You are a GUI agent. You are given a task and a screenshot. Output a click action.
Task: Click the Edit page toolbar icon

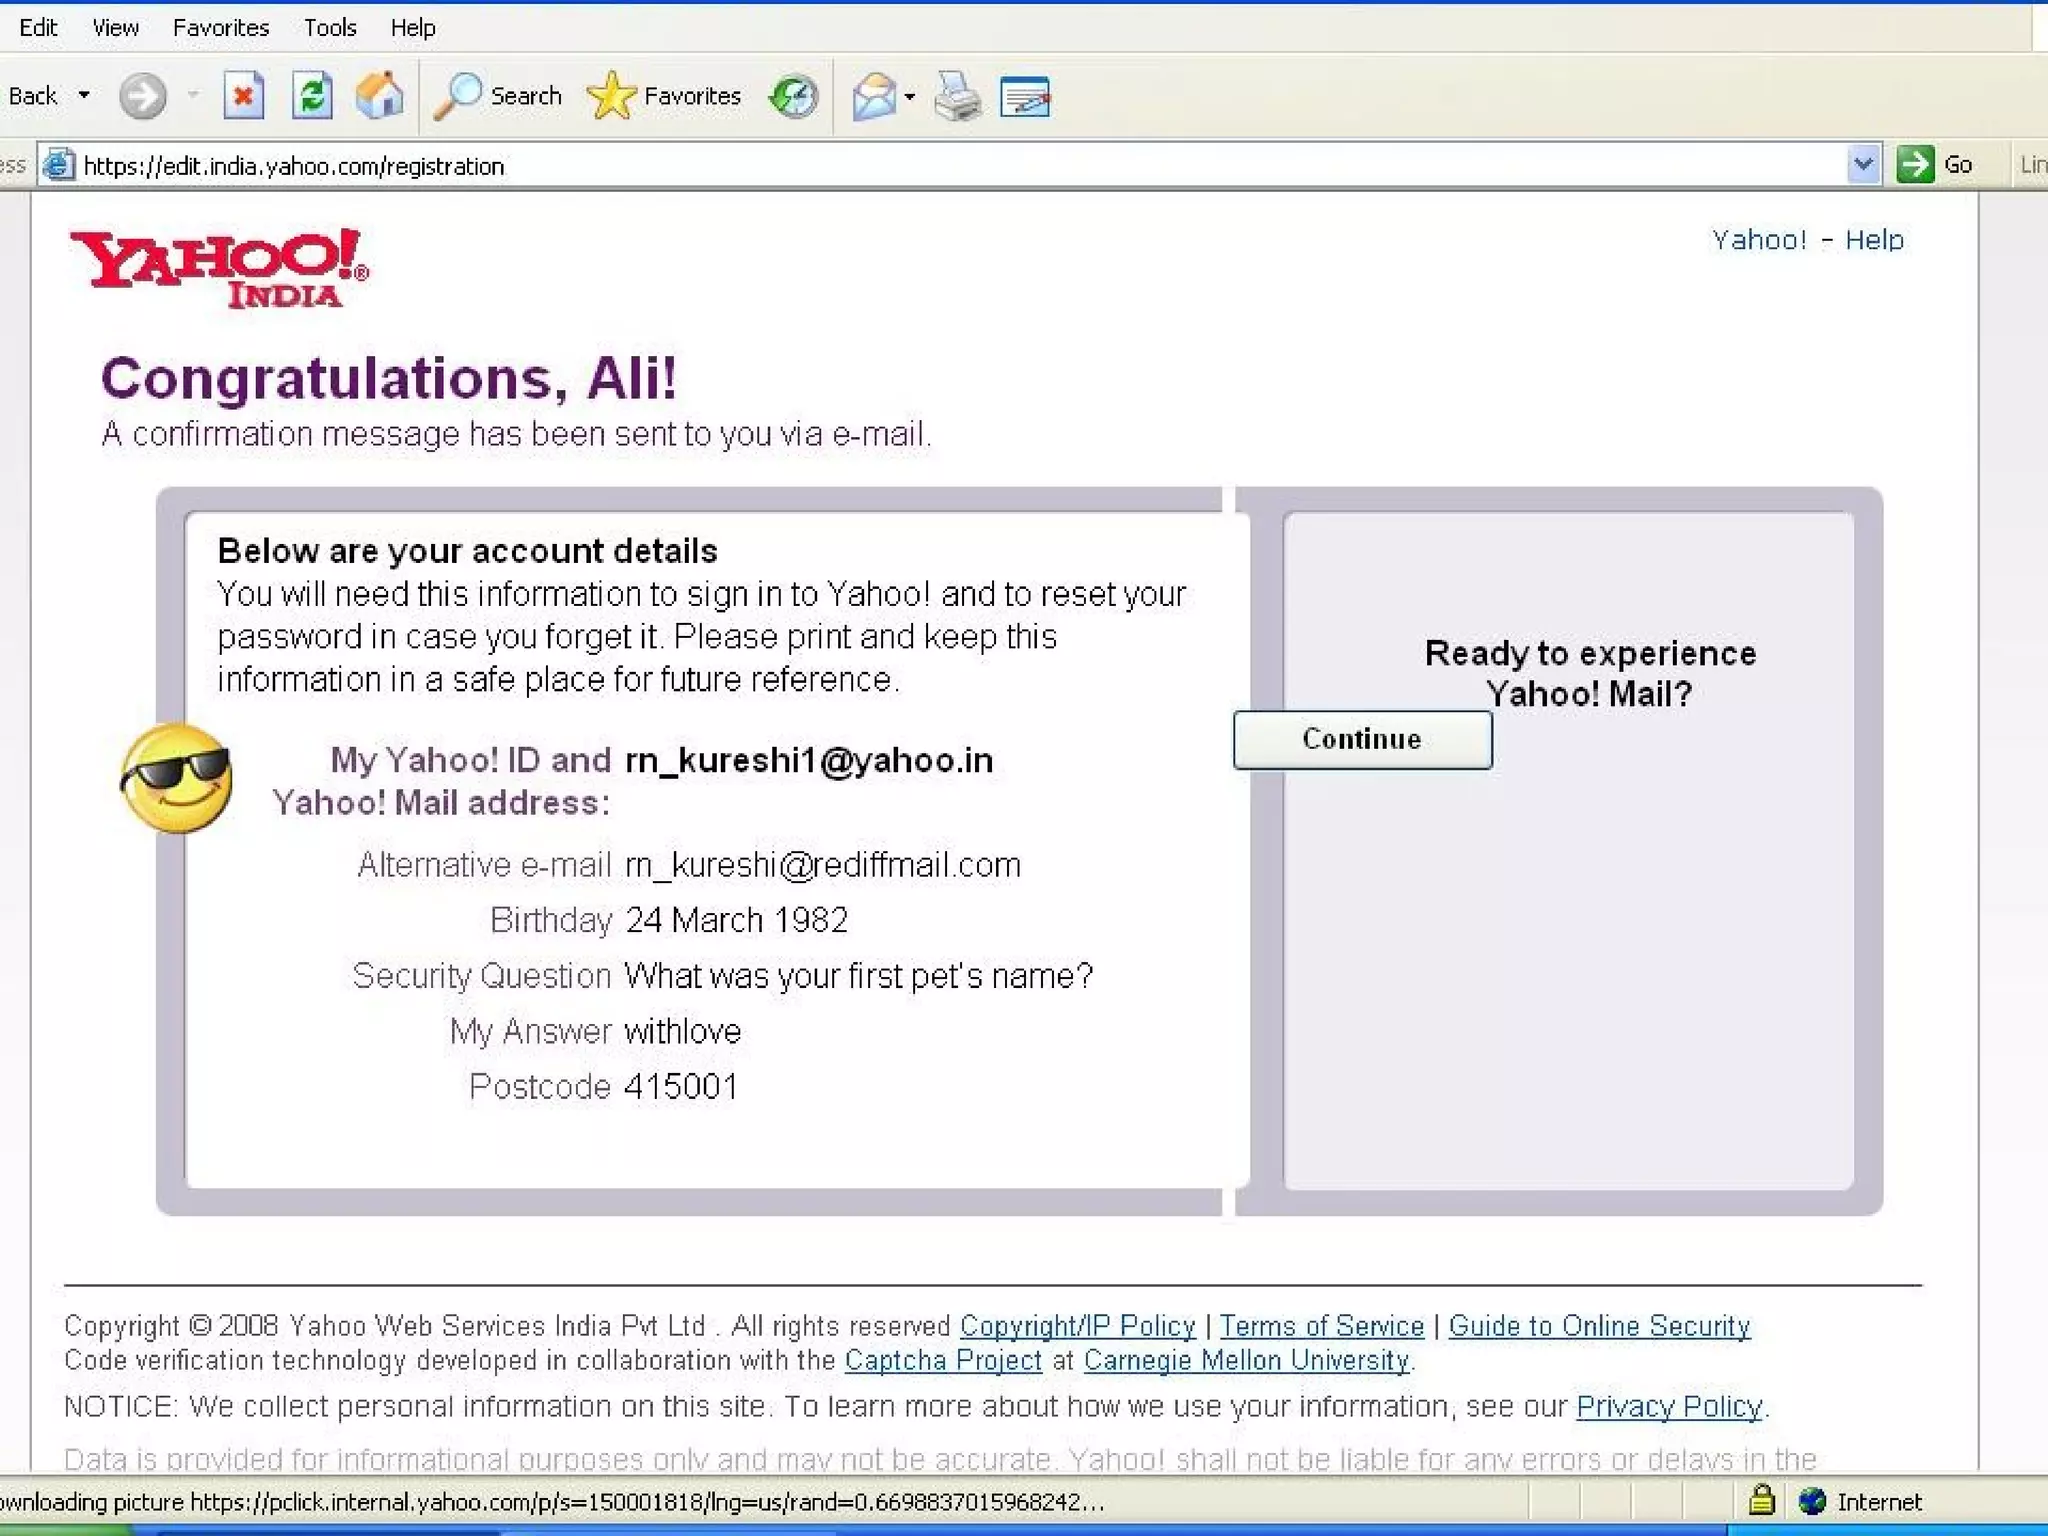pos(1025,97)
